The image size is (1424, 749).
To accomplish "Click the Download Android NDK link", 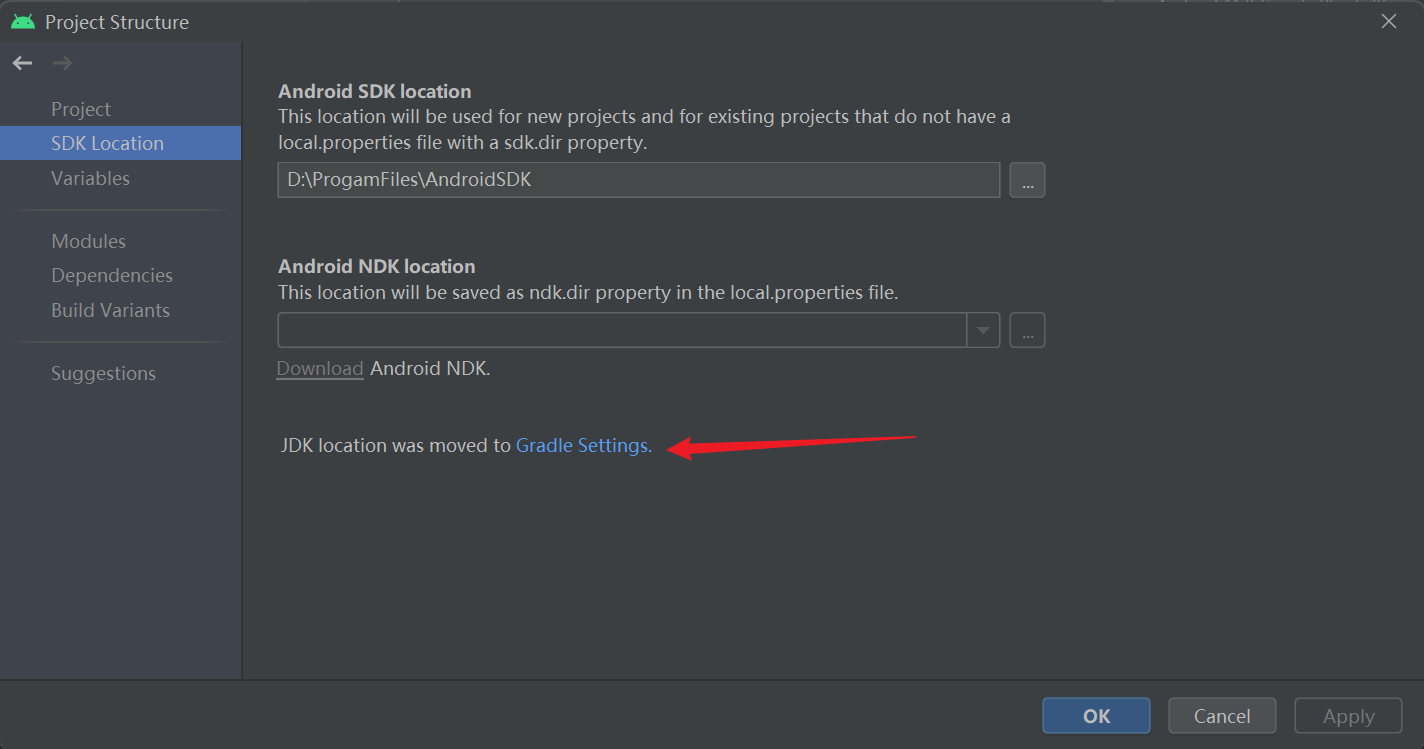I will [319, 368].
